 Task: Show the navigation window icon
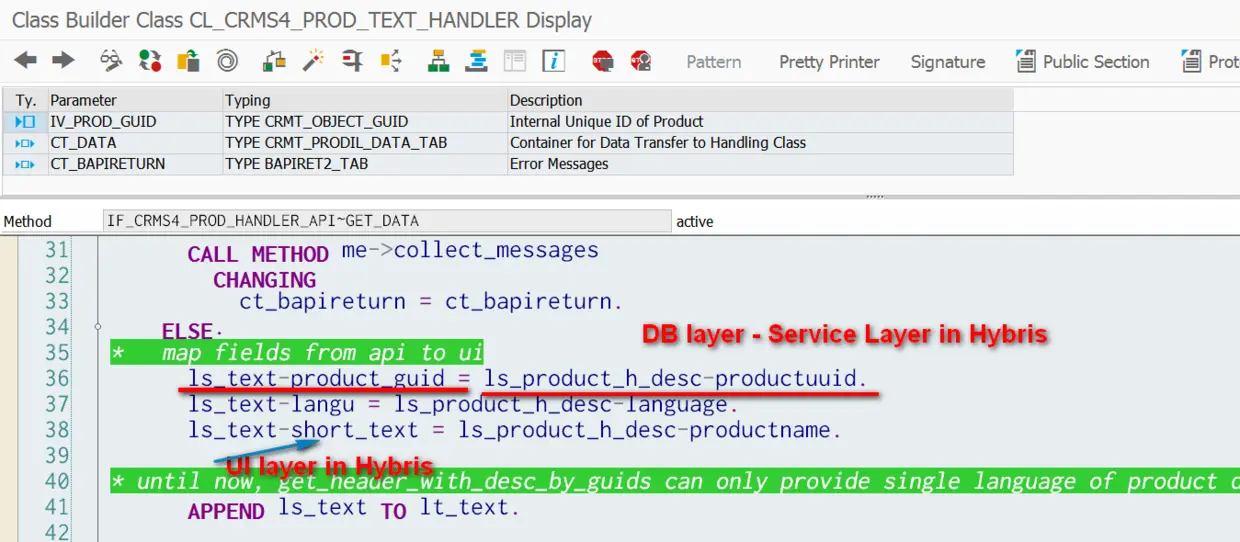pyautogui.click(x=477, y=61)
